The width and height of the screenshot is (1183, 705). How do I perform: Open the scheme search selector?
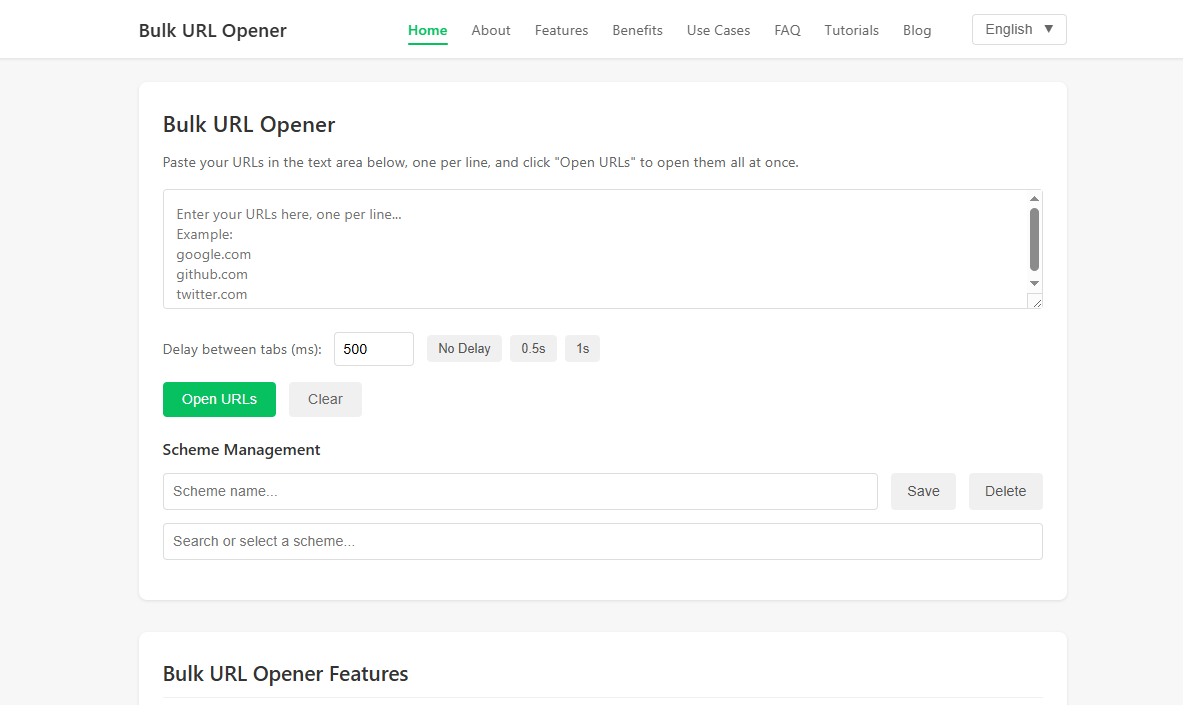pos(602,541)
